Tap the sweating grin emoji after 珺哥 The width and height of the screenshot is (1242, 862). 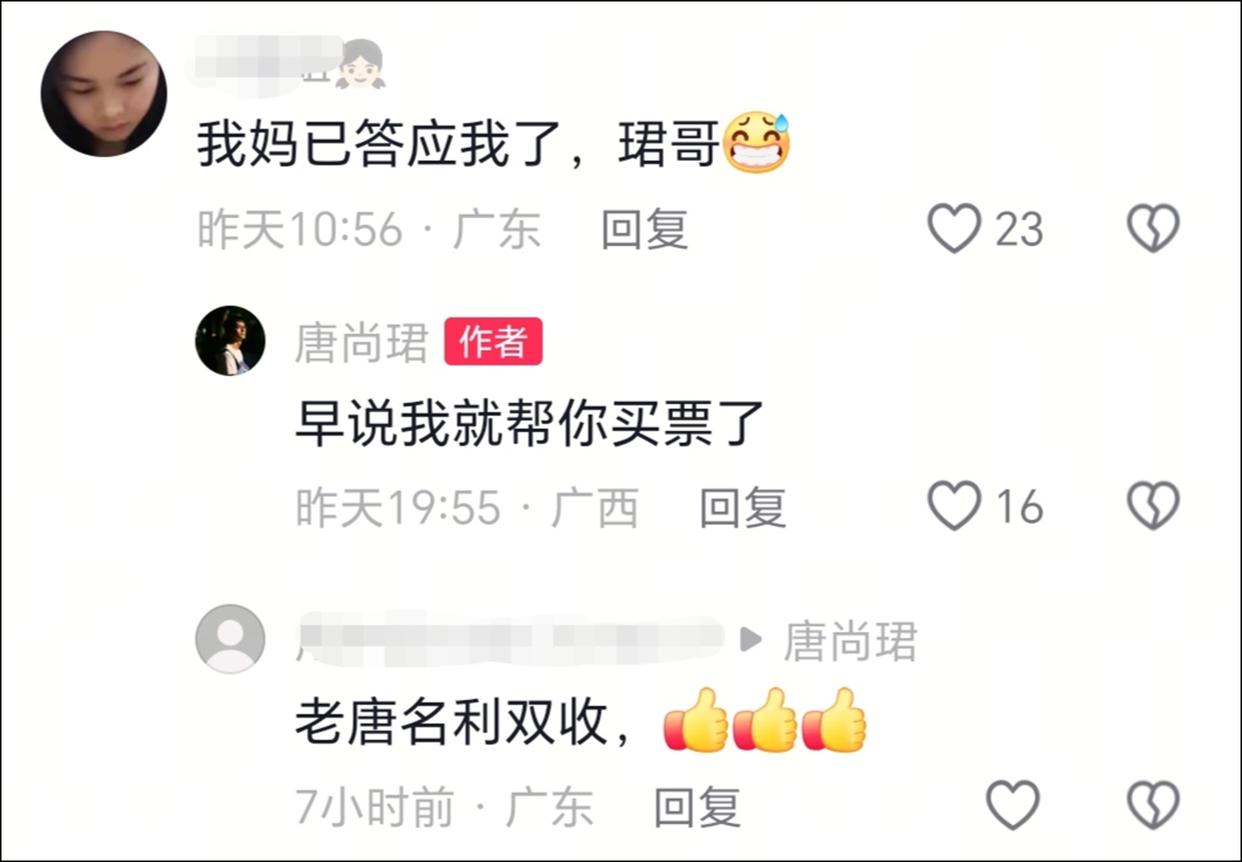tap(757, 142)
